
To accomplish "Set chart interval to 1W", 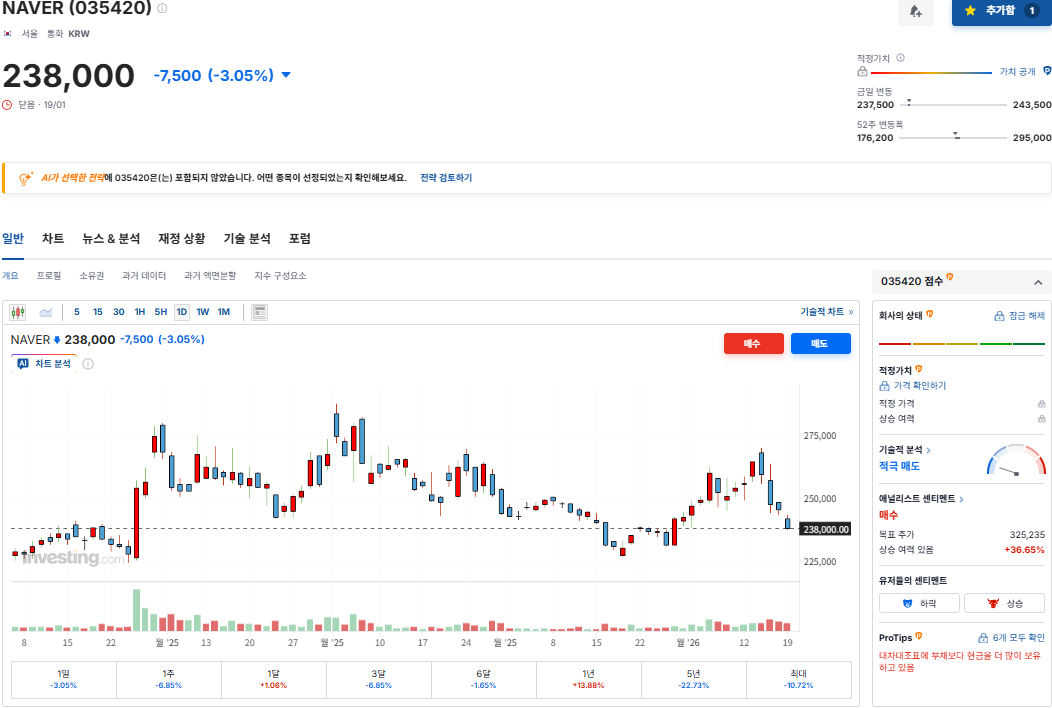I will tap(203, 312).
